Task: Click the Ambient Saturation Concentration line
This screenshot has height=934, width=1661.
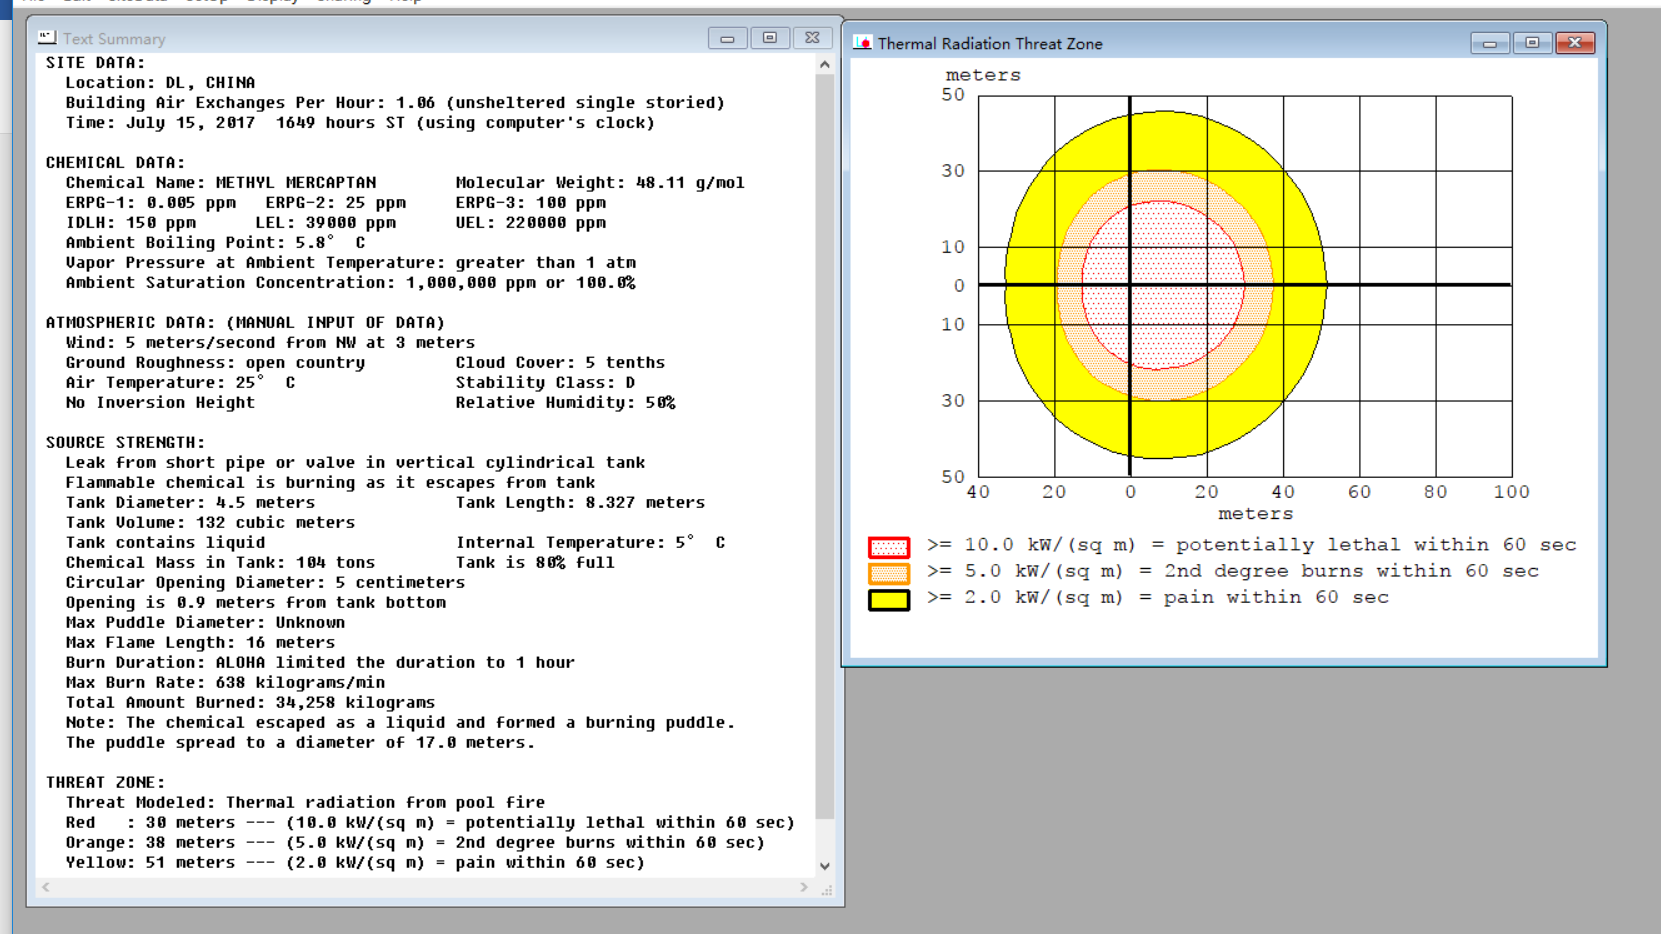Action: pos(350,283)
